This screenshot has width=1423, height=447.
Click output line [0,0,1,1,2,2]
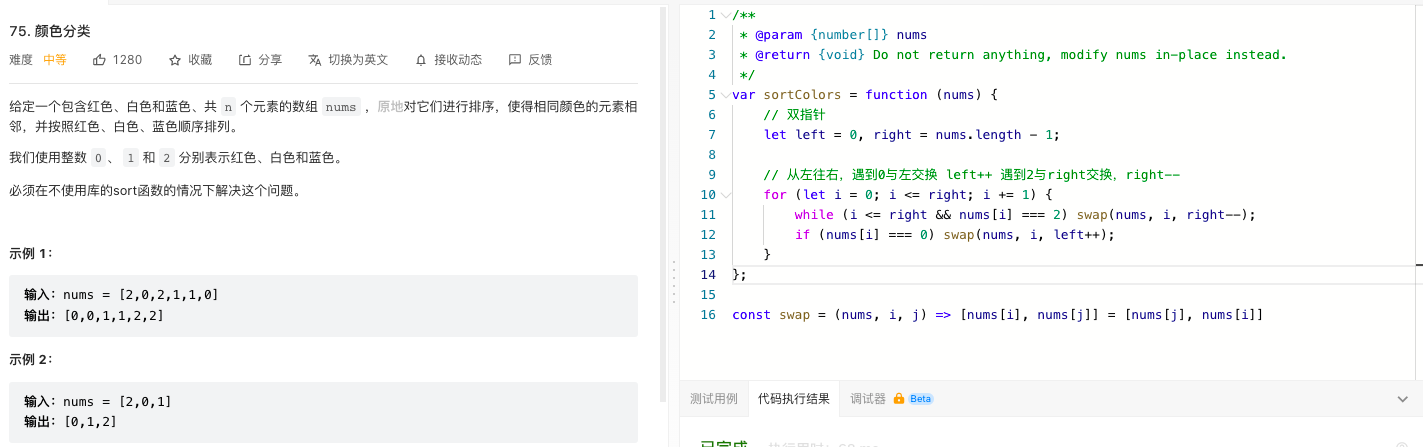pos(94,316)
